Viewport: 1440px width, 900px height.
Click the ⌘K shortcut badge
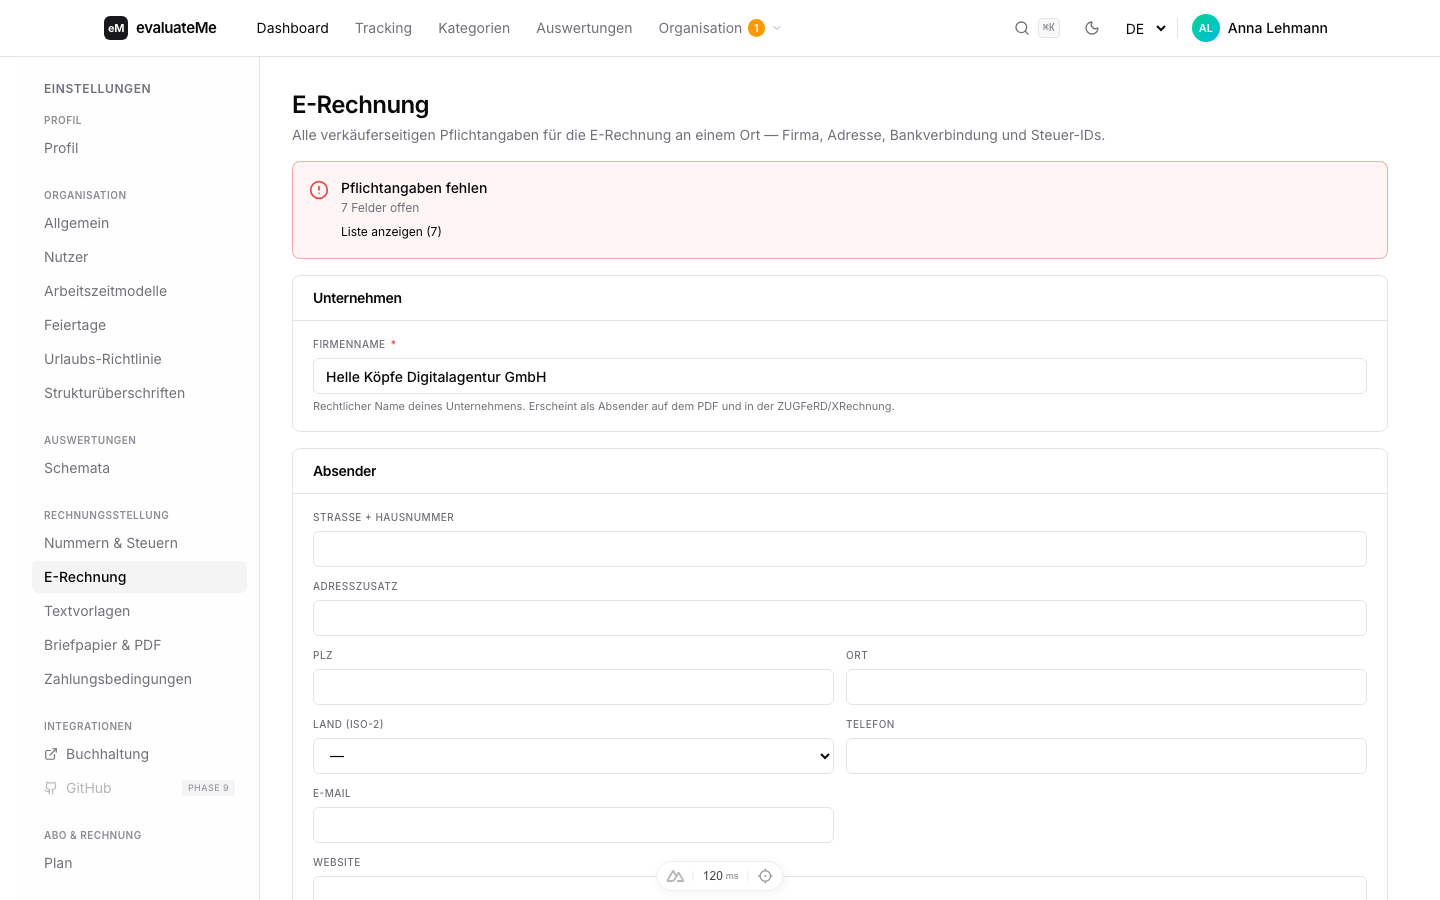(1049, 28)
